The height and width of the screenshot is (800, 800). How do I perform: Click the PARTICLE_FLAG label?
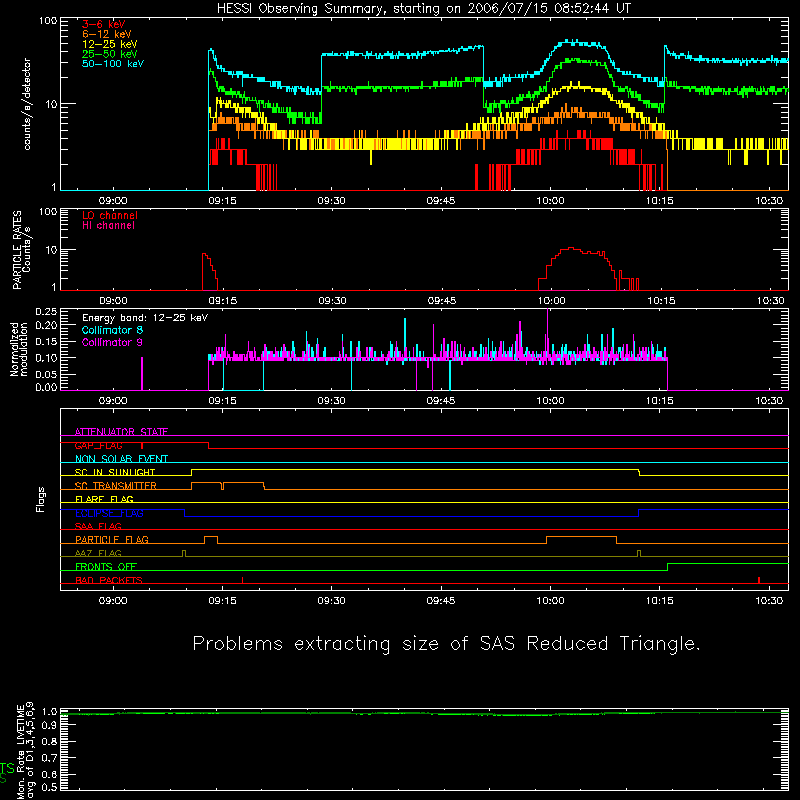click(112, 539)
